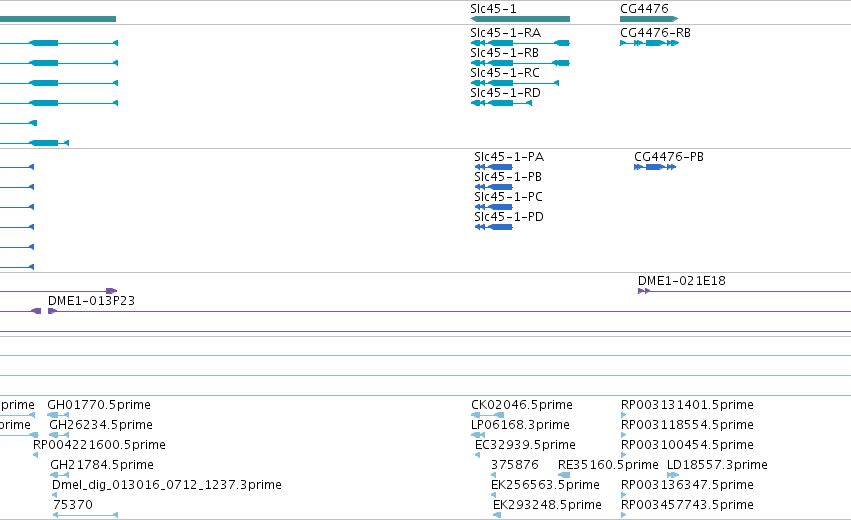Select RP003100454.5prime EST label
This screenshot has height=520, width=851.
(x=687, y=445)
